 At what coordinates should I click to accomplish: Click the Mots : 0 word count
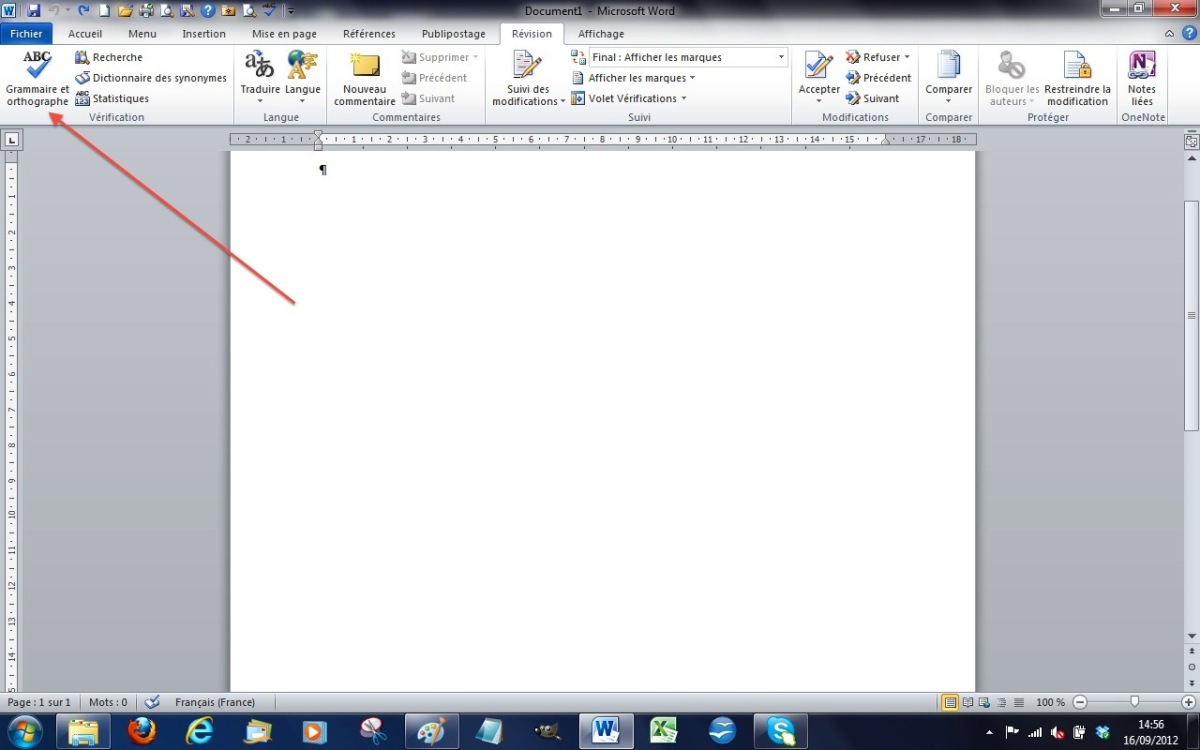point(108,703)
